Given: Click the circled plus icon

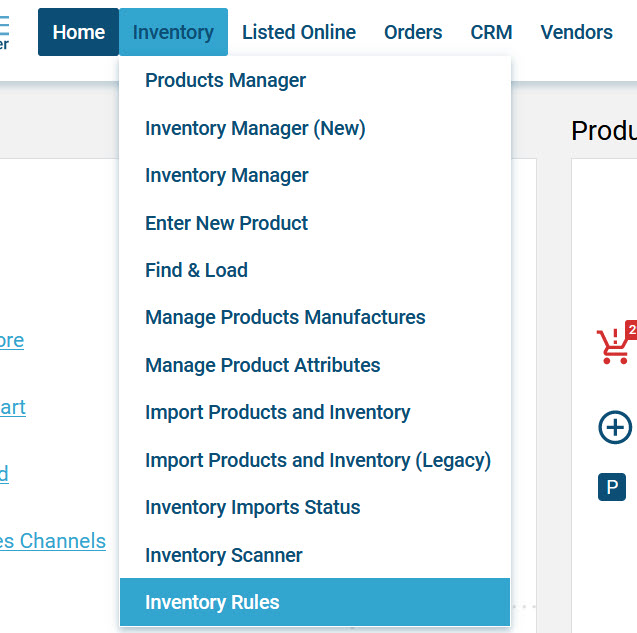Looking at the screenshot, I should click(615, 427).
